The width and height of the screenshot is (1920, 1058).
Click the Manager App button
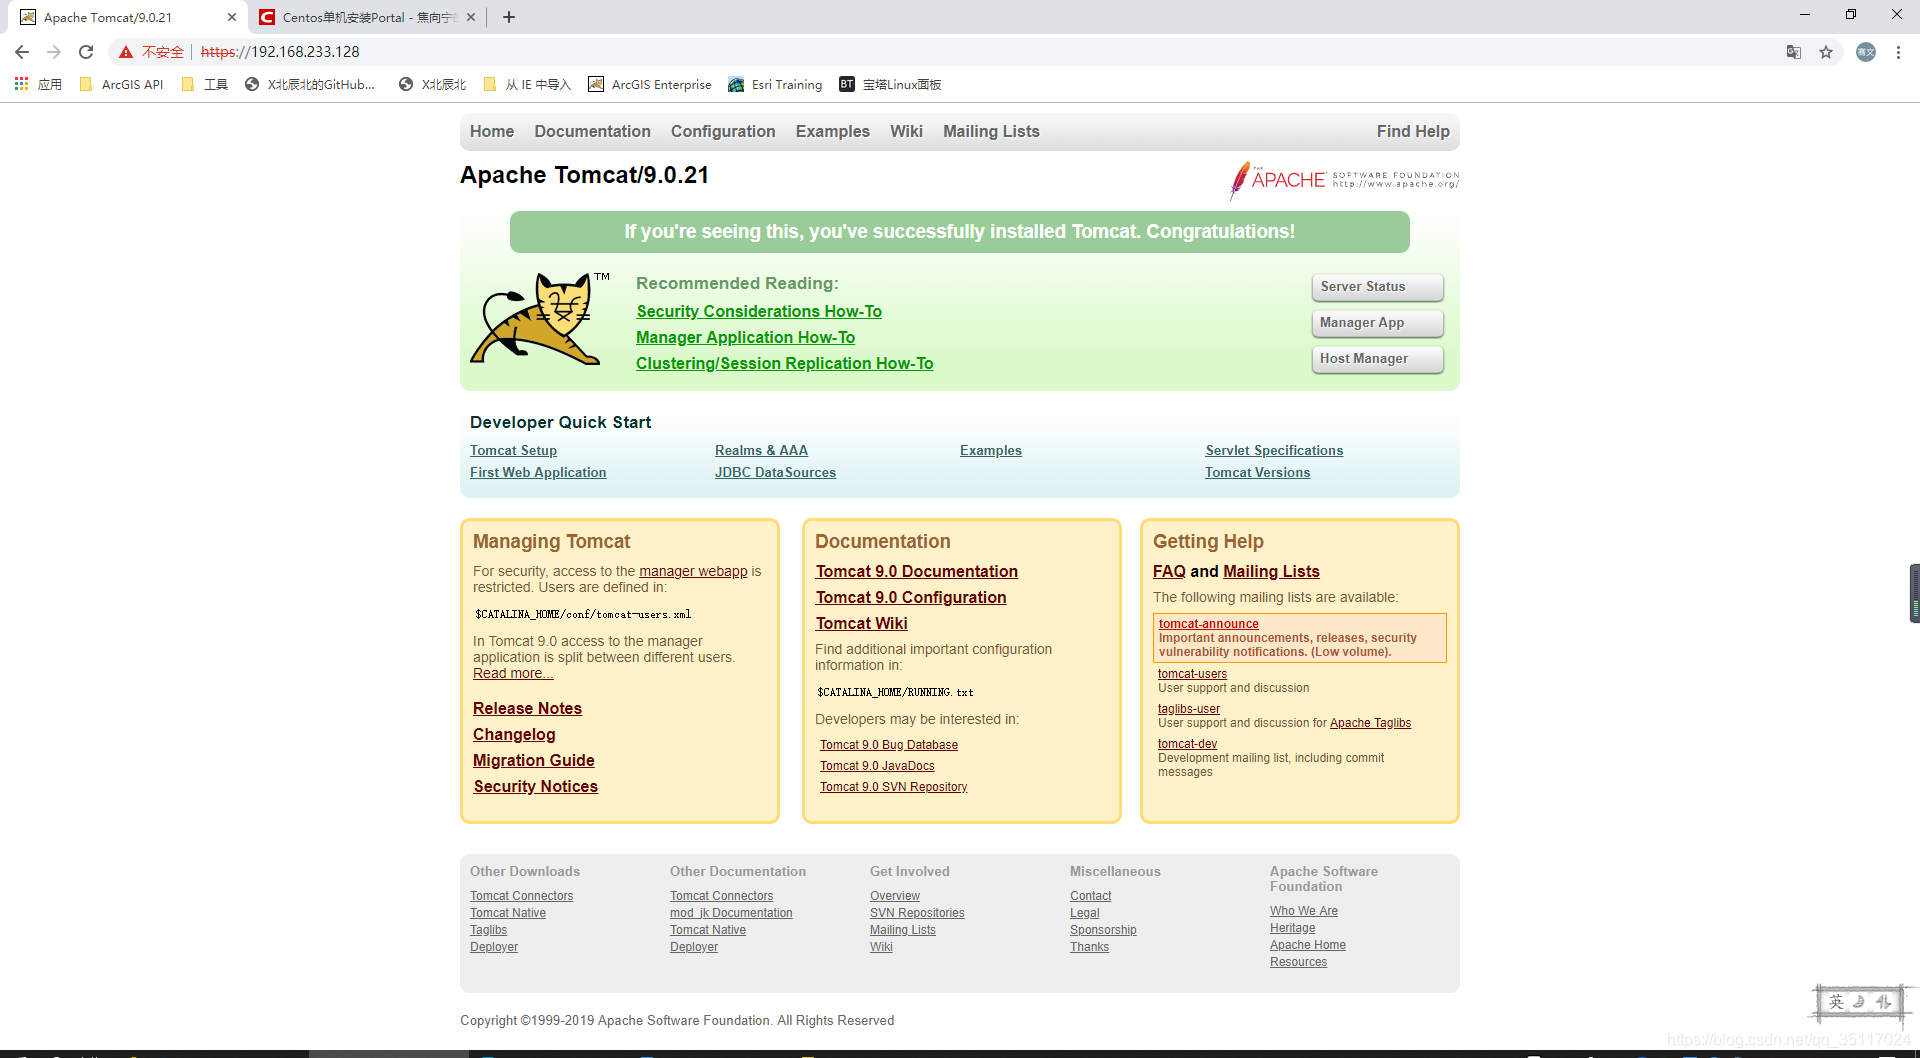(1377, 323)
